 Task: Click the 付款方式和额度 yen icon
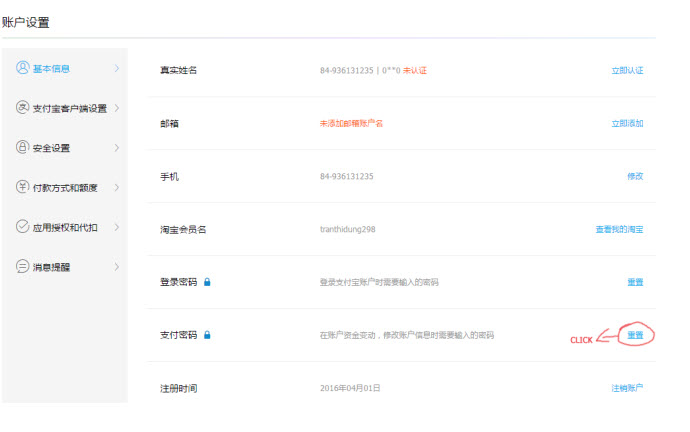23,187
